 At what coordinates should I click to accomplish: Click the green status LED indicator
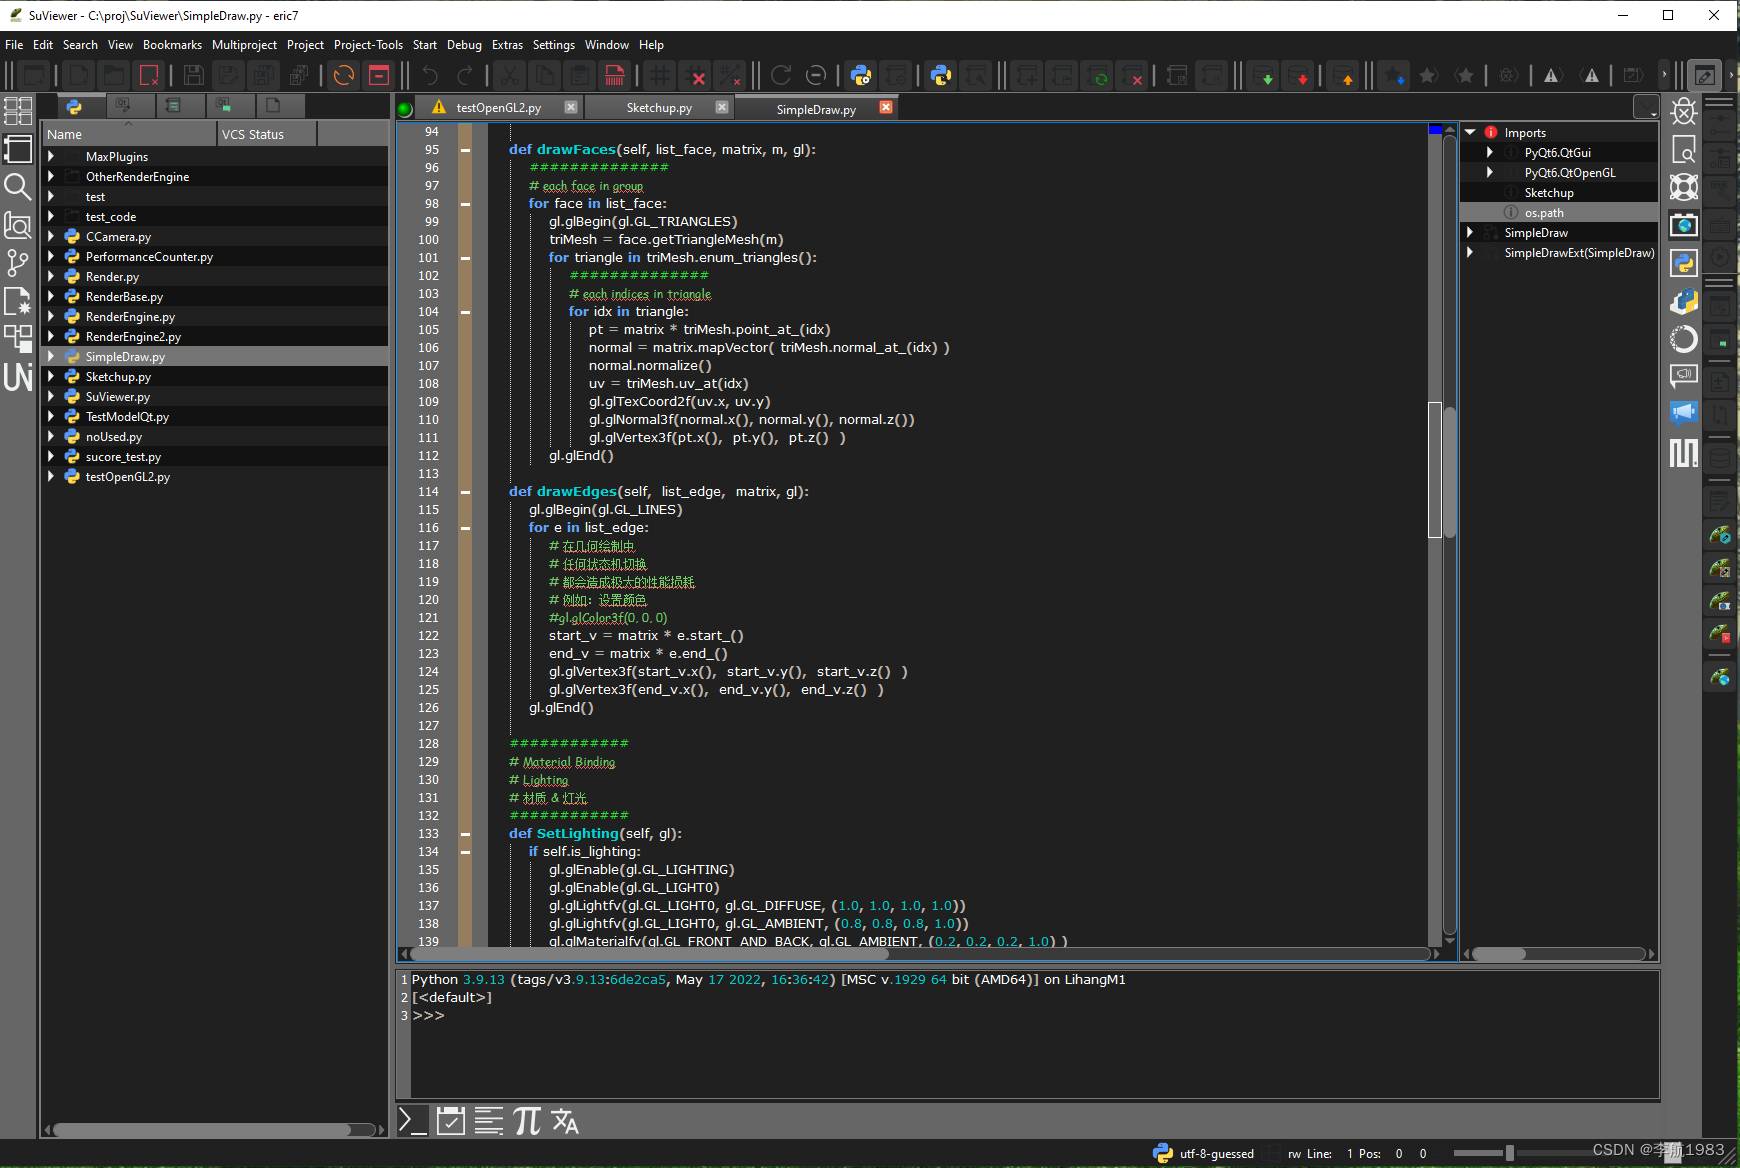[x=405, y=109]
